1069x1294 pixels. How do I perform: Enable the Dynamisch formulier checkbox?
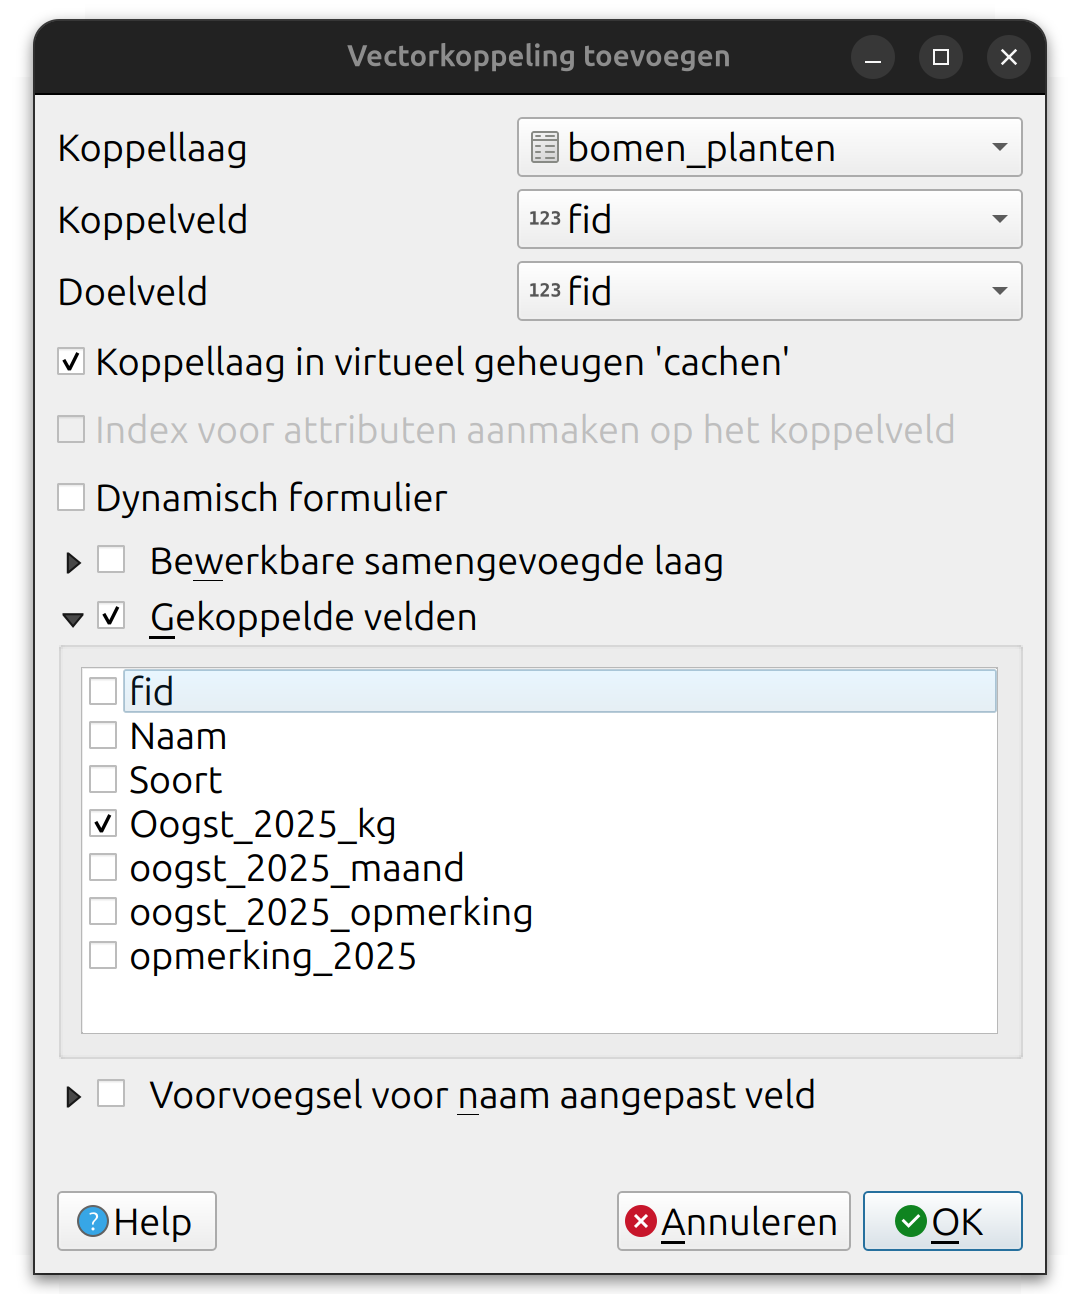click(x=71, y=497)
